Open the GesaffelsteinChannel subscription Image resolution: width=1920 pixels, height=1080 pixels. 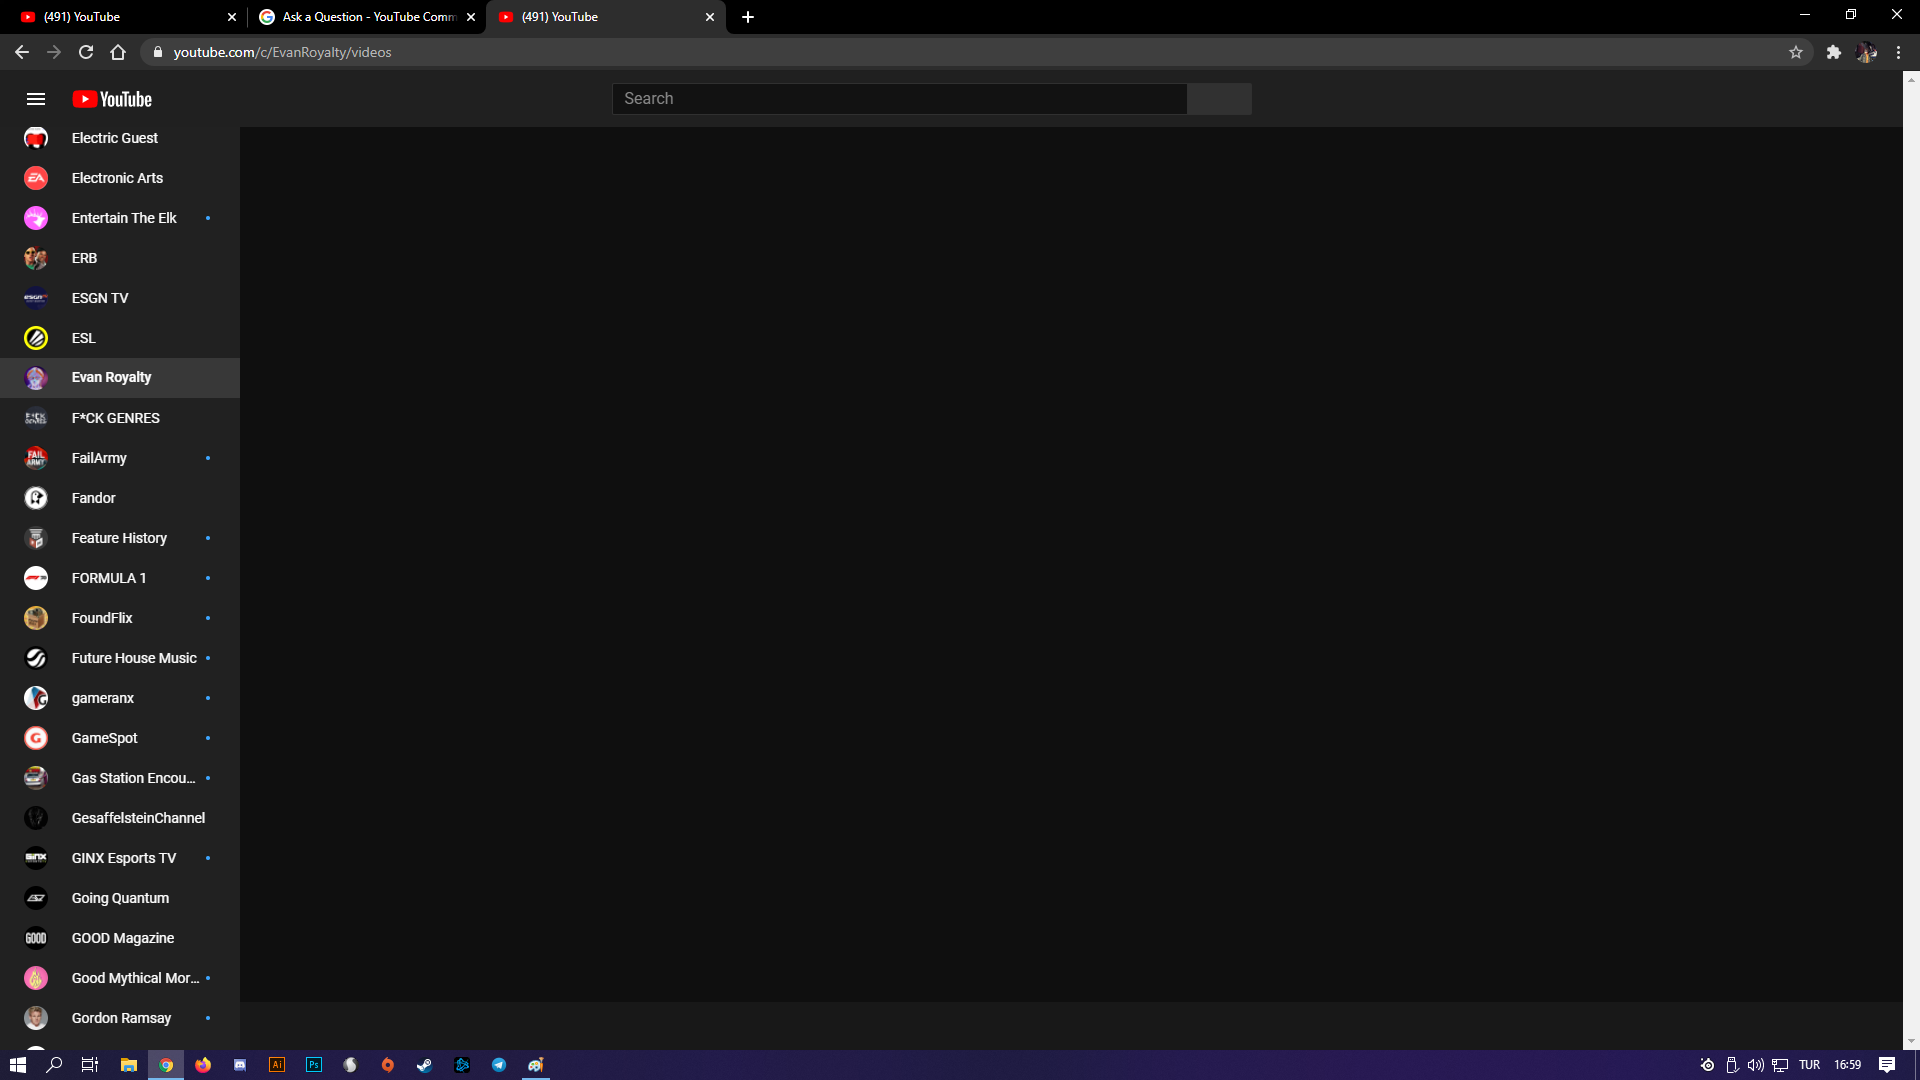120,818
